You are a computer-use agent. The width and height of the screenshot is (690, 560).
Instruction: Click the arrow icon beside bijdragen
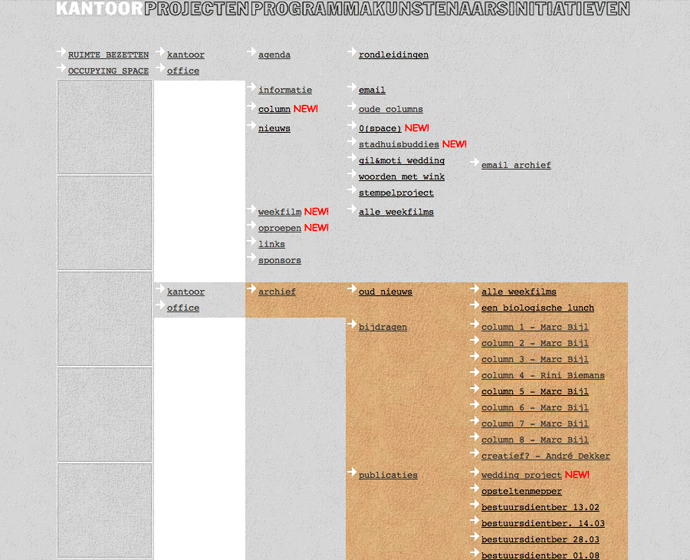pos(351,325)
